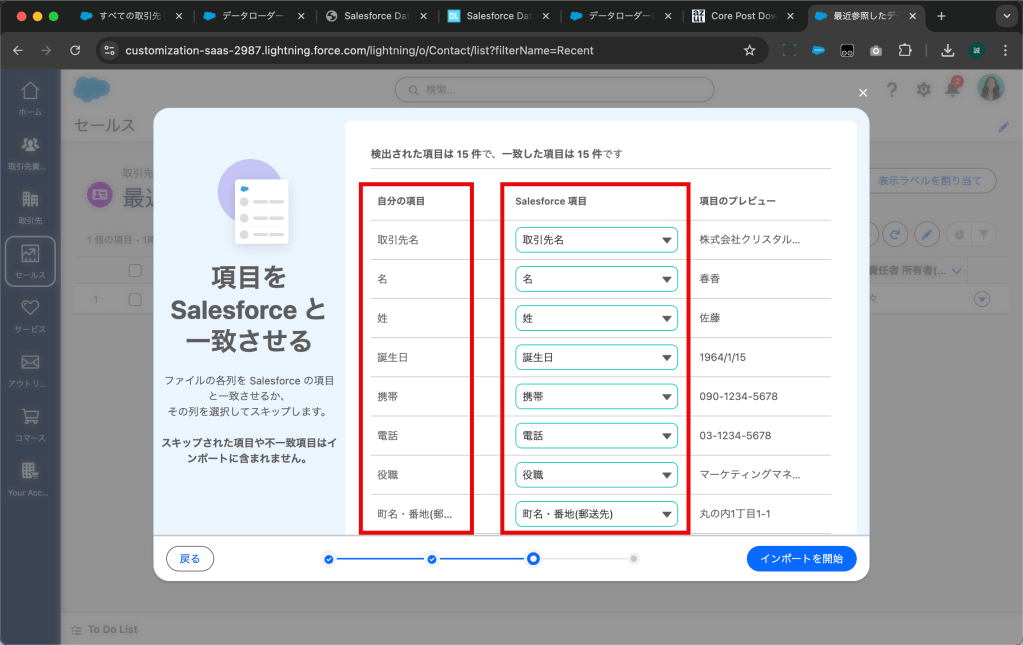Click list view inline edit pencil button
This screenshot has width=1023, height=645.
(x=927, y=234)
